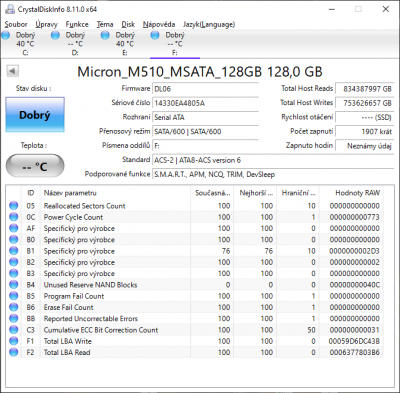
Task: Click the Firmware field DL06
Action: pos(205,89)
